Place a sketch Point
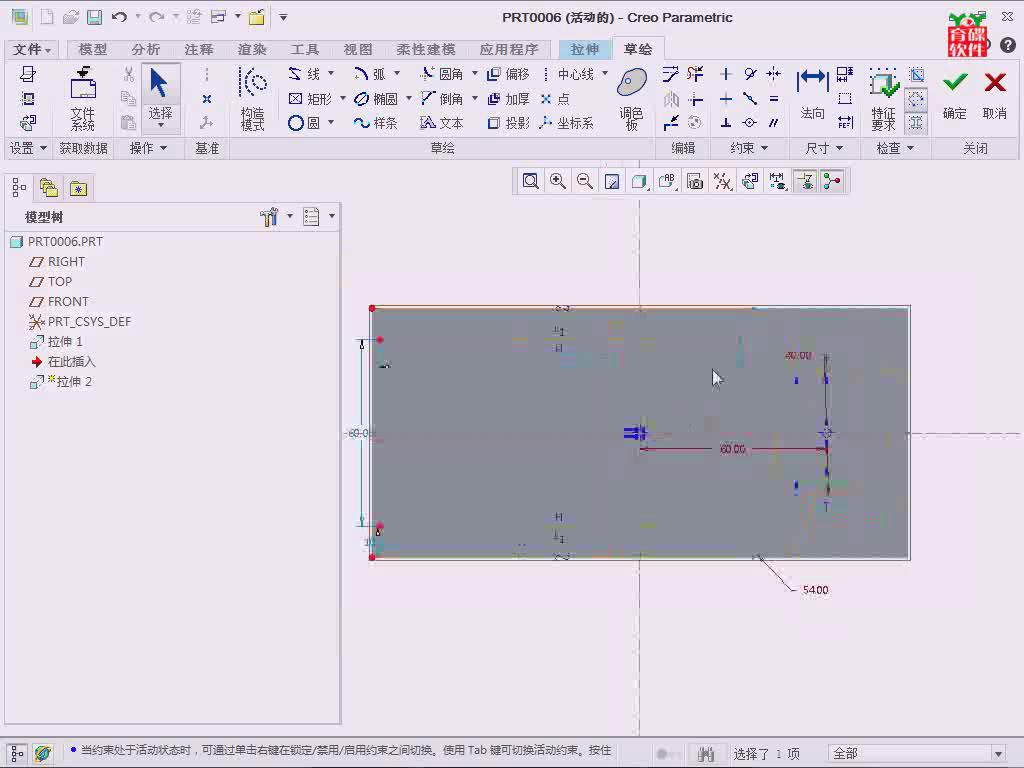Screen dimensions: 1024x768 [x=555, y=99]
